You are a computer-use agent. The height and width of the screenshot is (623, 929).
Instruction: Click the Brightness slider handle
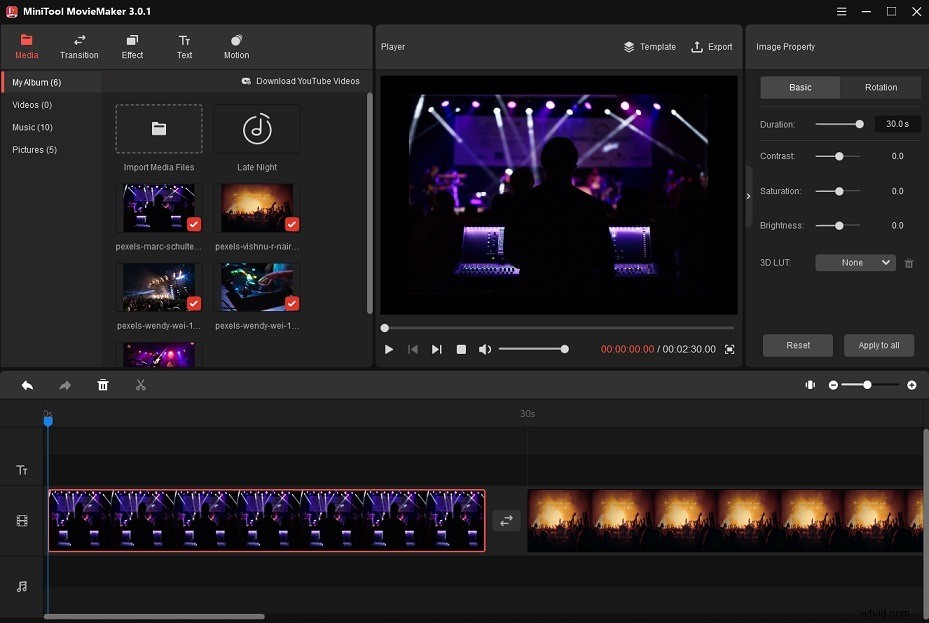click(x=839, y=226)
